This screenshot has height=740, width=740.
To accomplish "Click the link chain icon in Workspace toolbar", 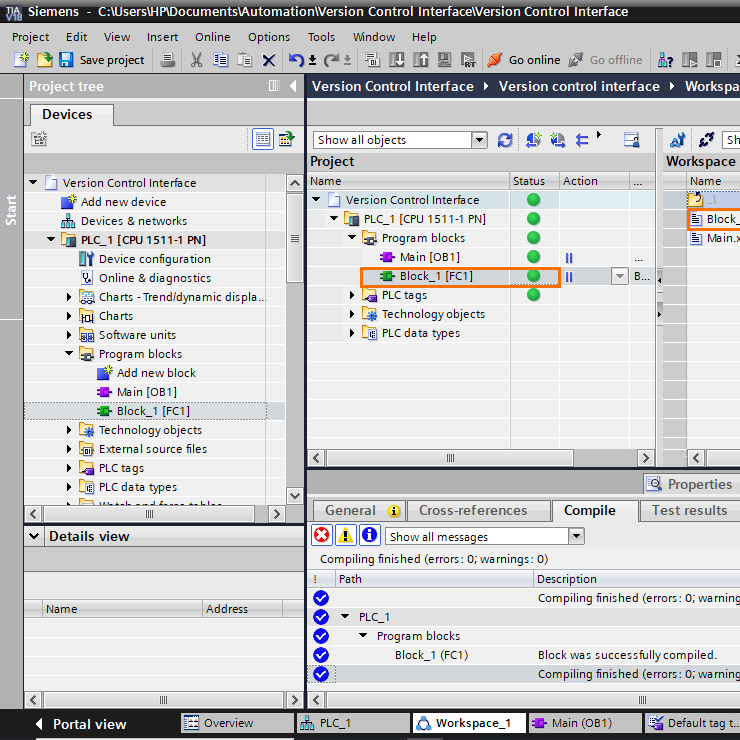I will [x=706, y=140].
